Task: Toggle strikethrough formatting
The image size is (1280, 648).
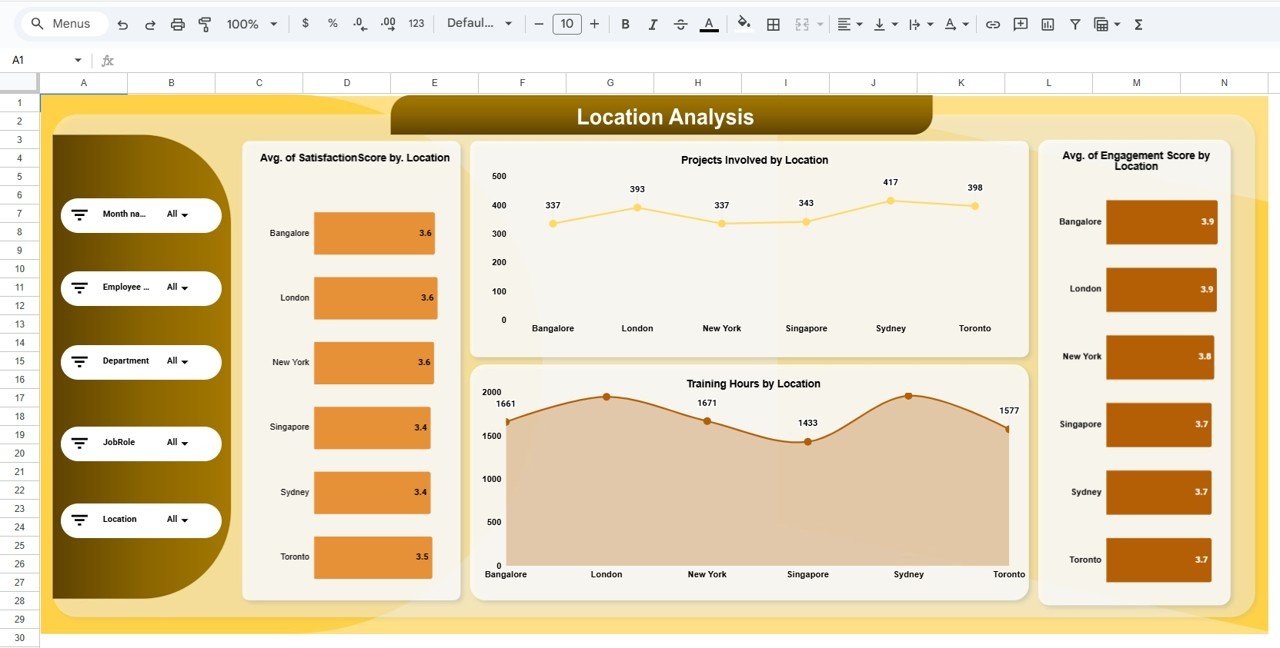Action: 681,23
